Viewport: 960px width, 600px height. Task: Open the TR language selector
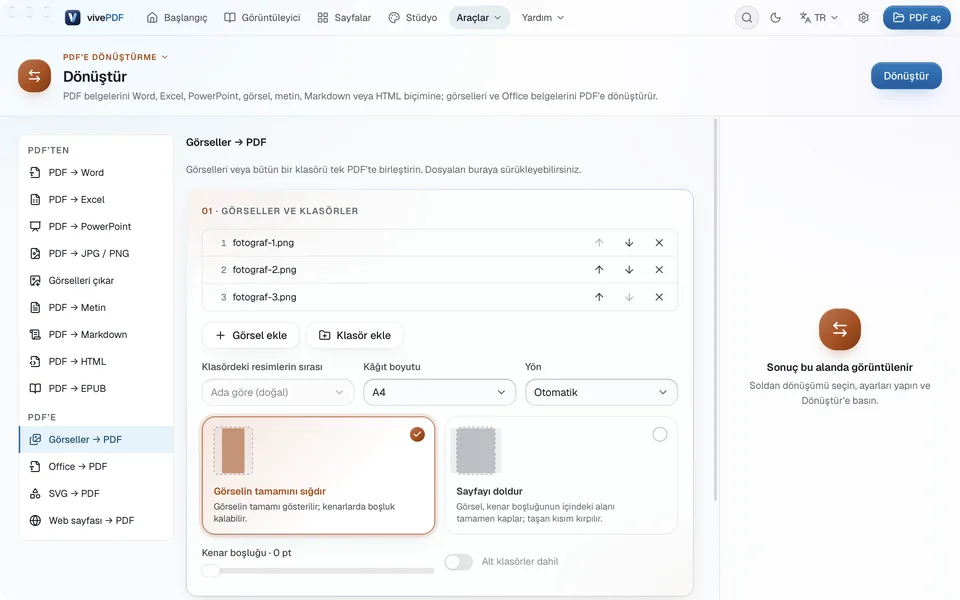(819, 18)
